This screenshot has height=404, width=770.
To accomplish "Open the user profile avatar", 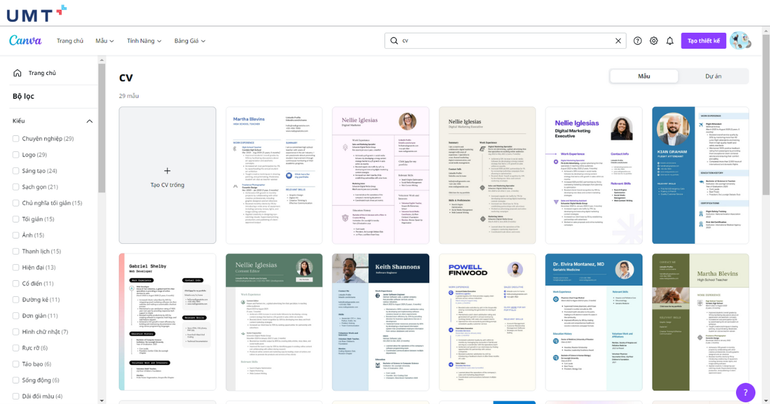I will click(x=740, y=40).
